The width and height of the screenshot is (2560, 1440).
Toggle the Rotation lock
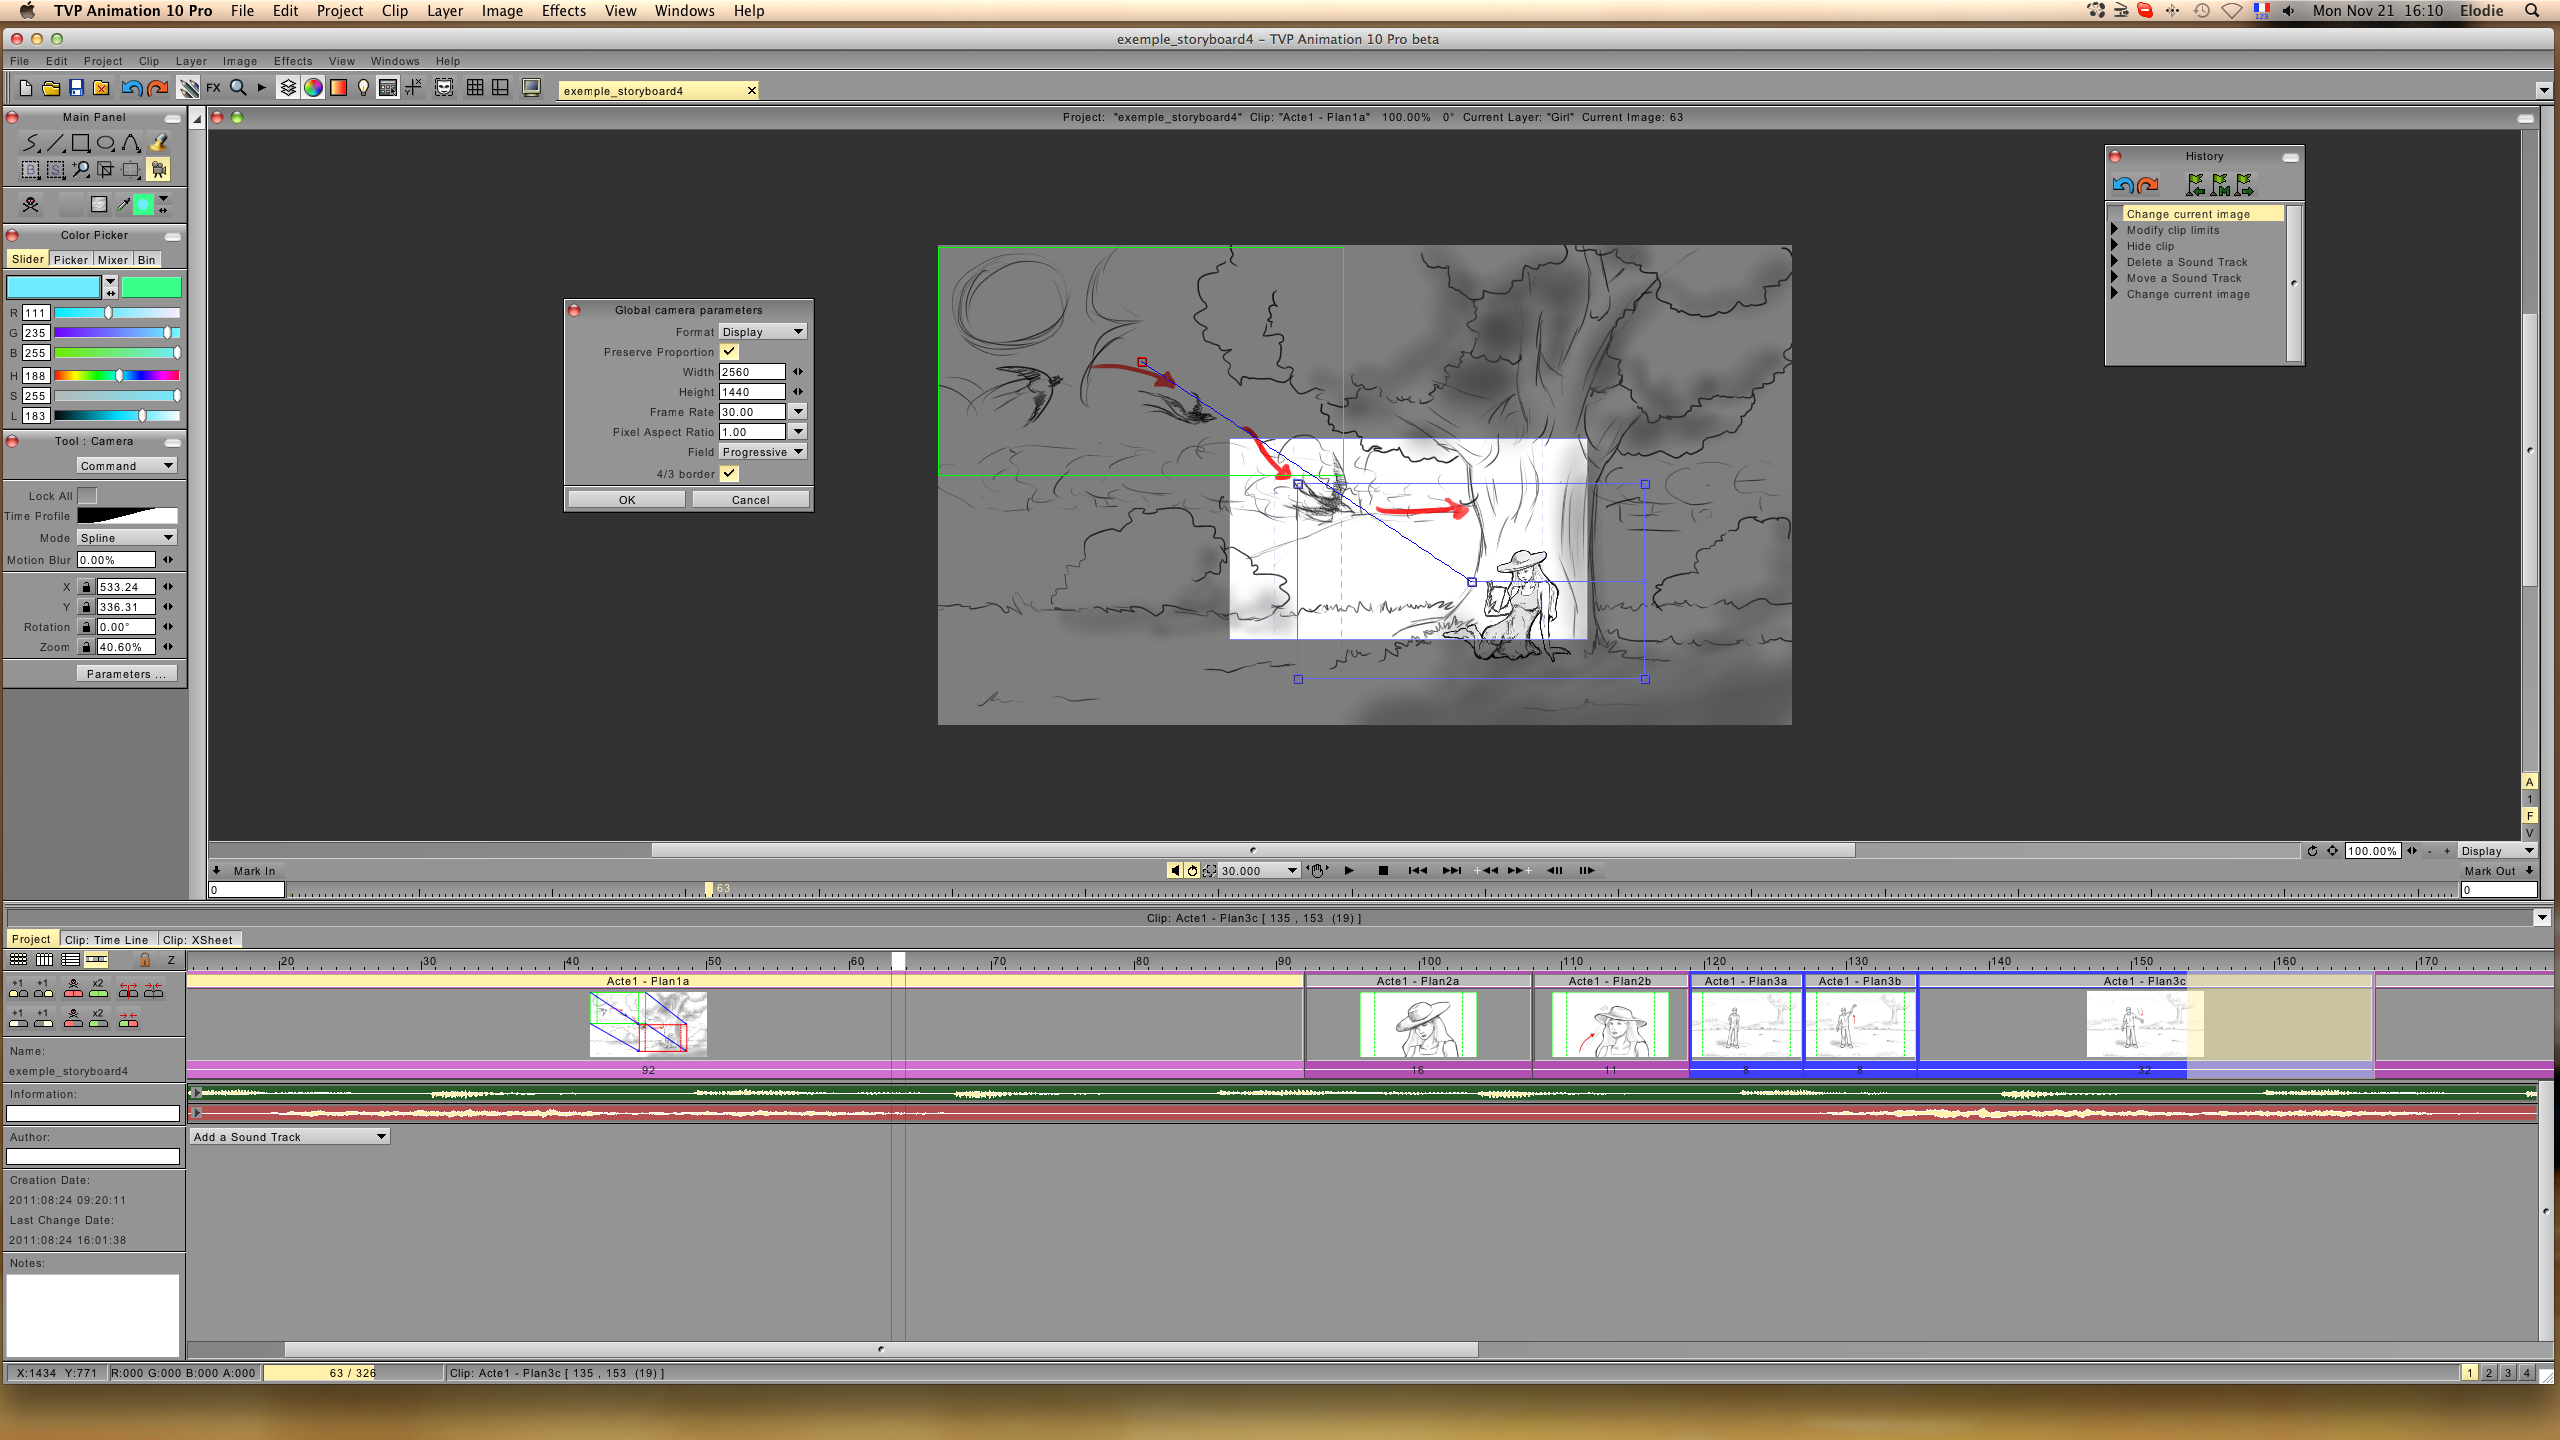(86, 627)
